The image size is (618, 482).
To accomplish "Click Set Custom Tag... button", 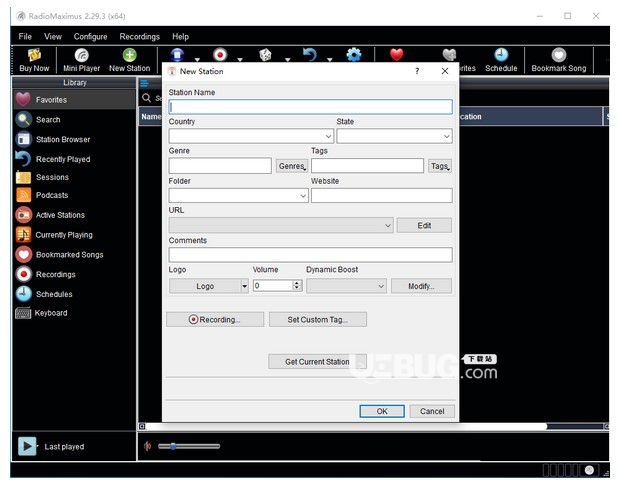I will pyautogui.click(x=318, y=319).
